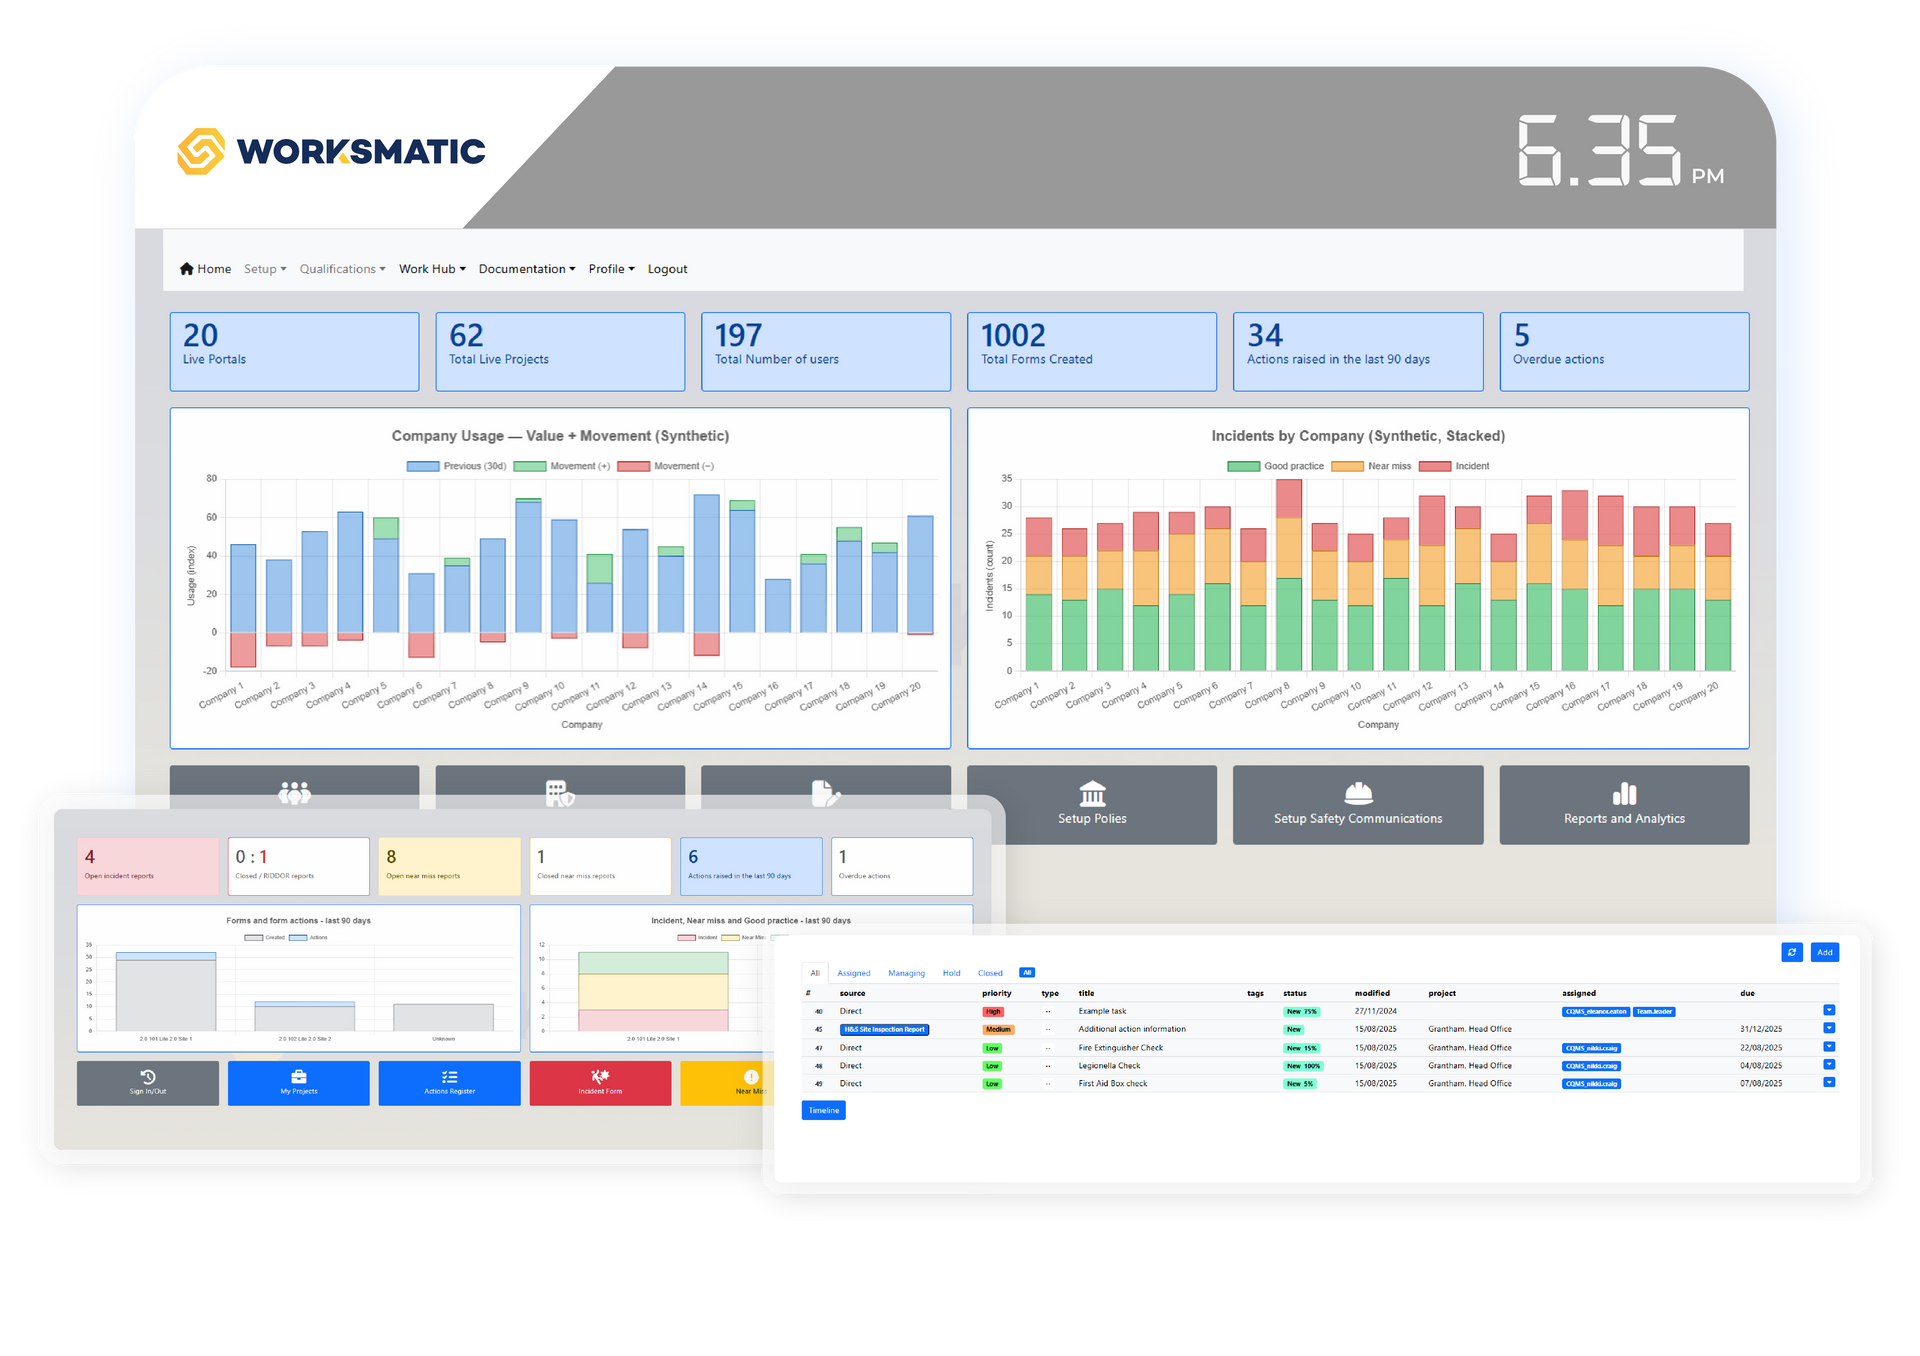Image resolution: width=1920 pixels, height=1356 pixels.
Task: Switch to the Managing tab
Action: 906,973
